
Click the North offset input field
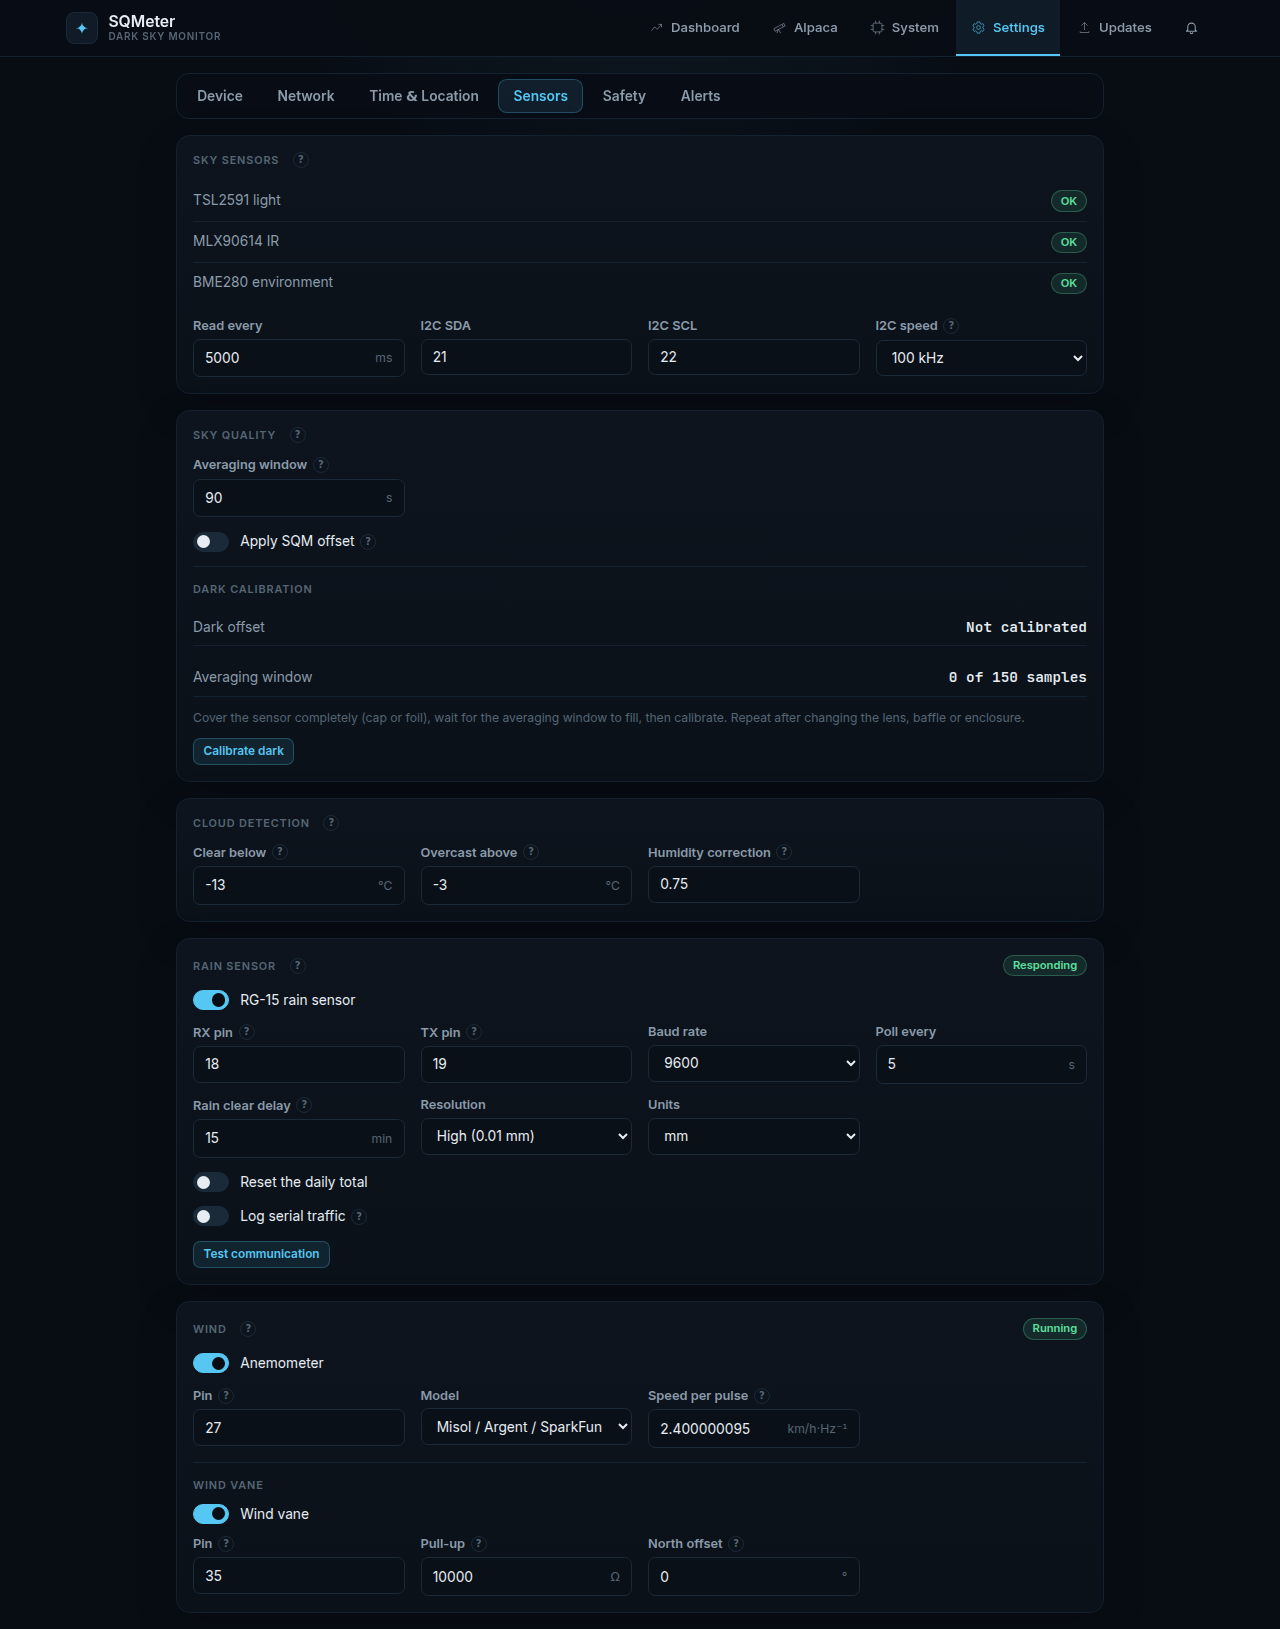(x=754, y=1576)
